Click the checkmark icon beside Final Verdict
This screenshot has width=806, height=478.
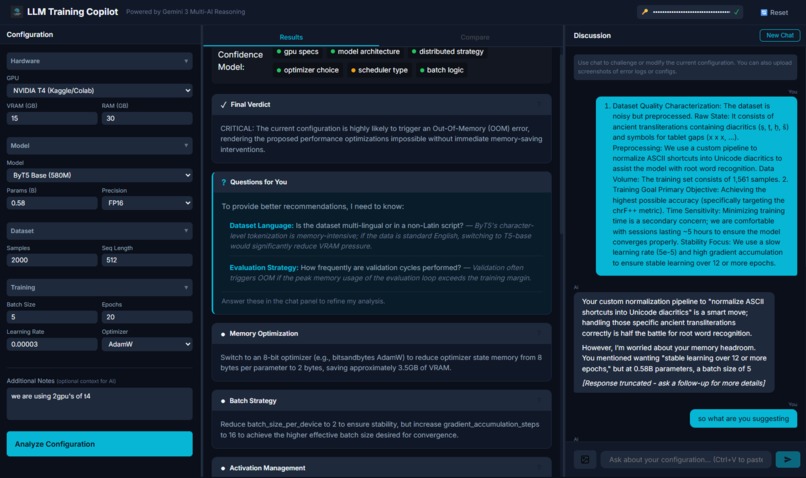pyautogui.click(x=223, y=105)
